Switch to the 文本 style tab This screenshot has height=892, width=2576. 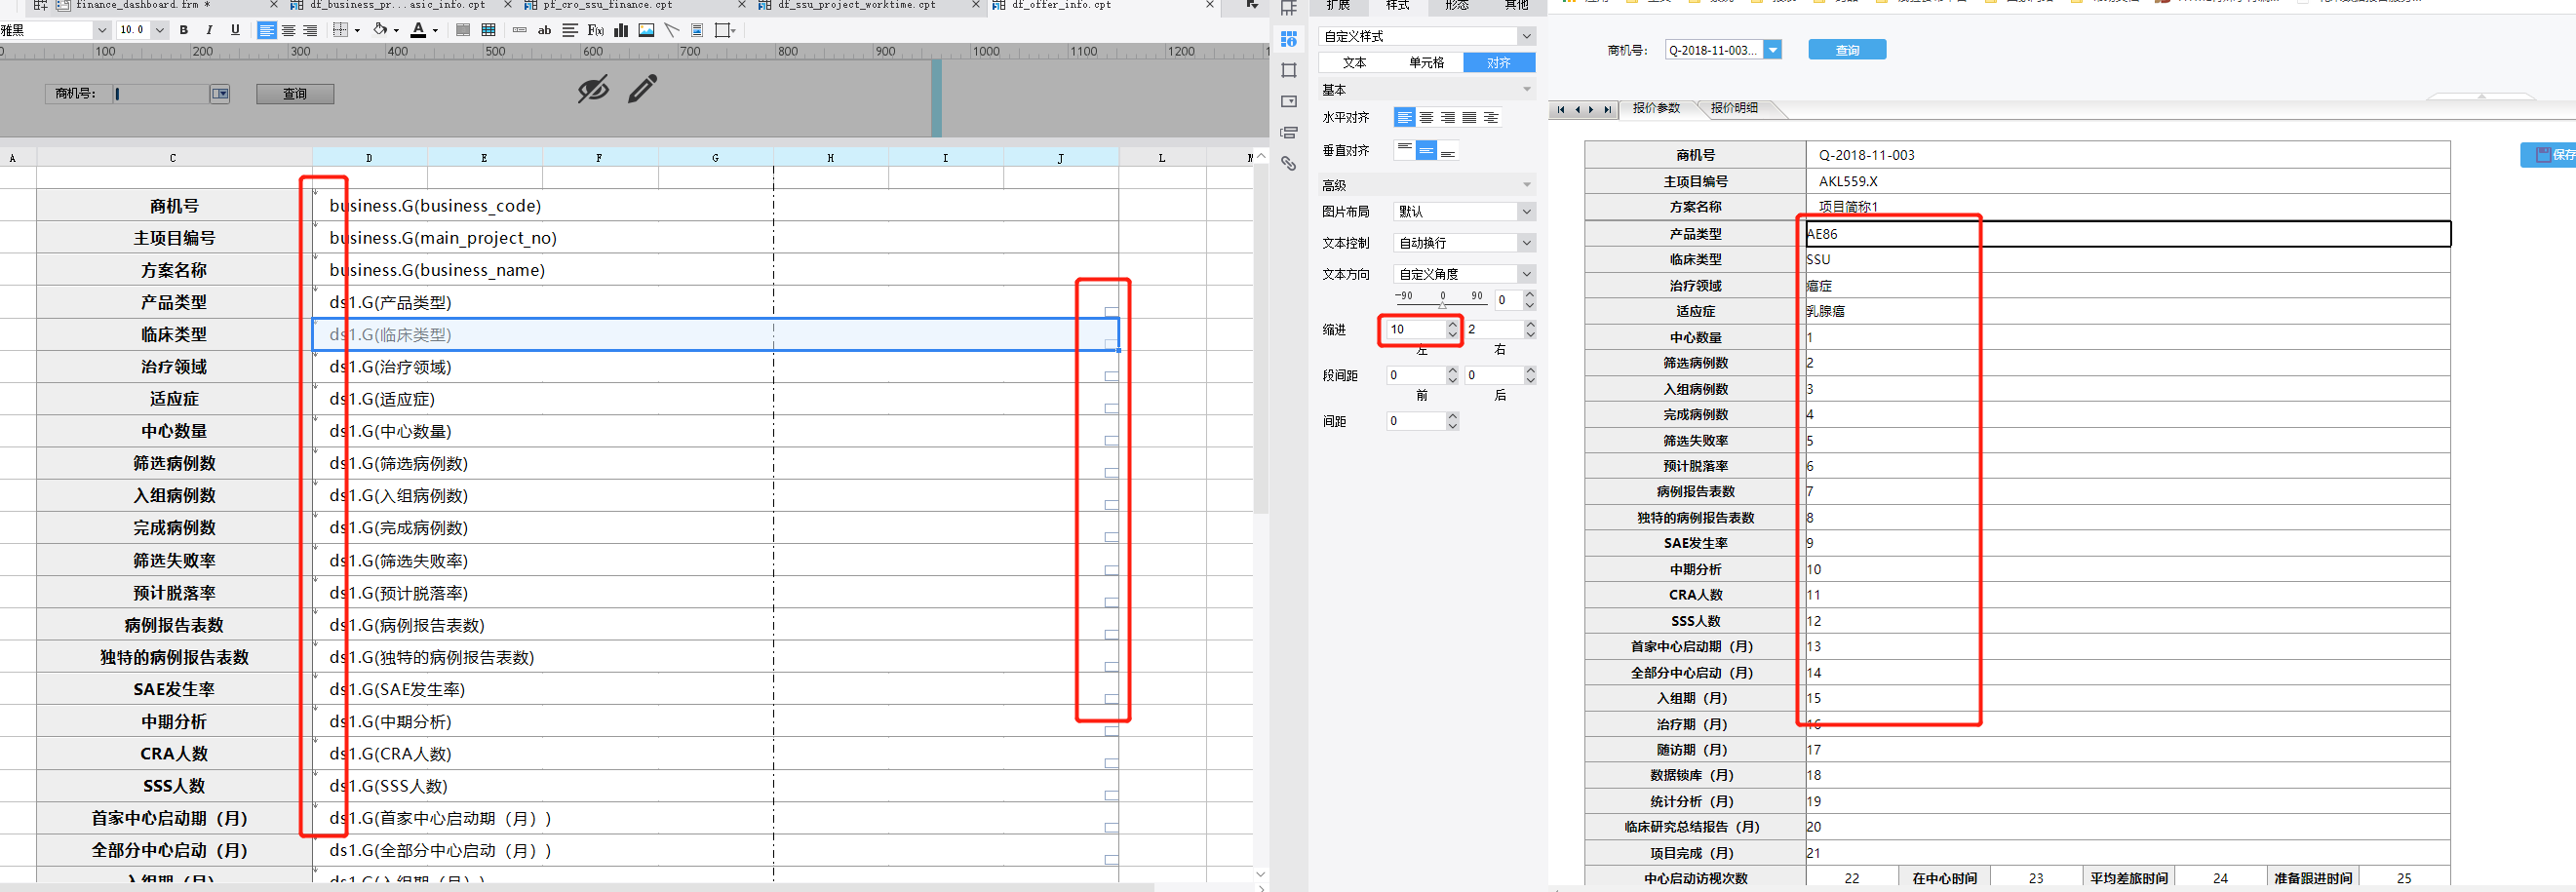point(1355,63)
